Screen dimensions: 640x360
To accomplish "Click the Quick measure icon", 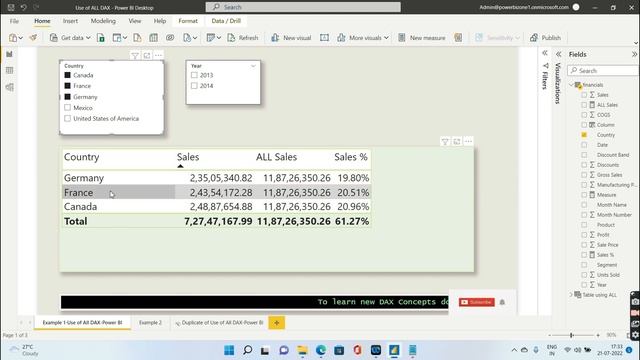I will click(458, 38).
